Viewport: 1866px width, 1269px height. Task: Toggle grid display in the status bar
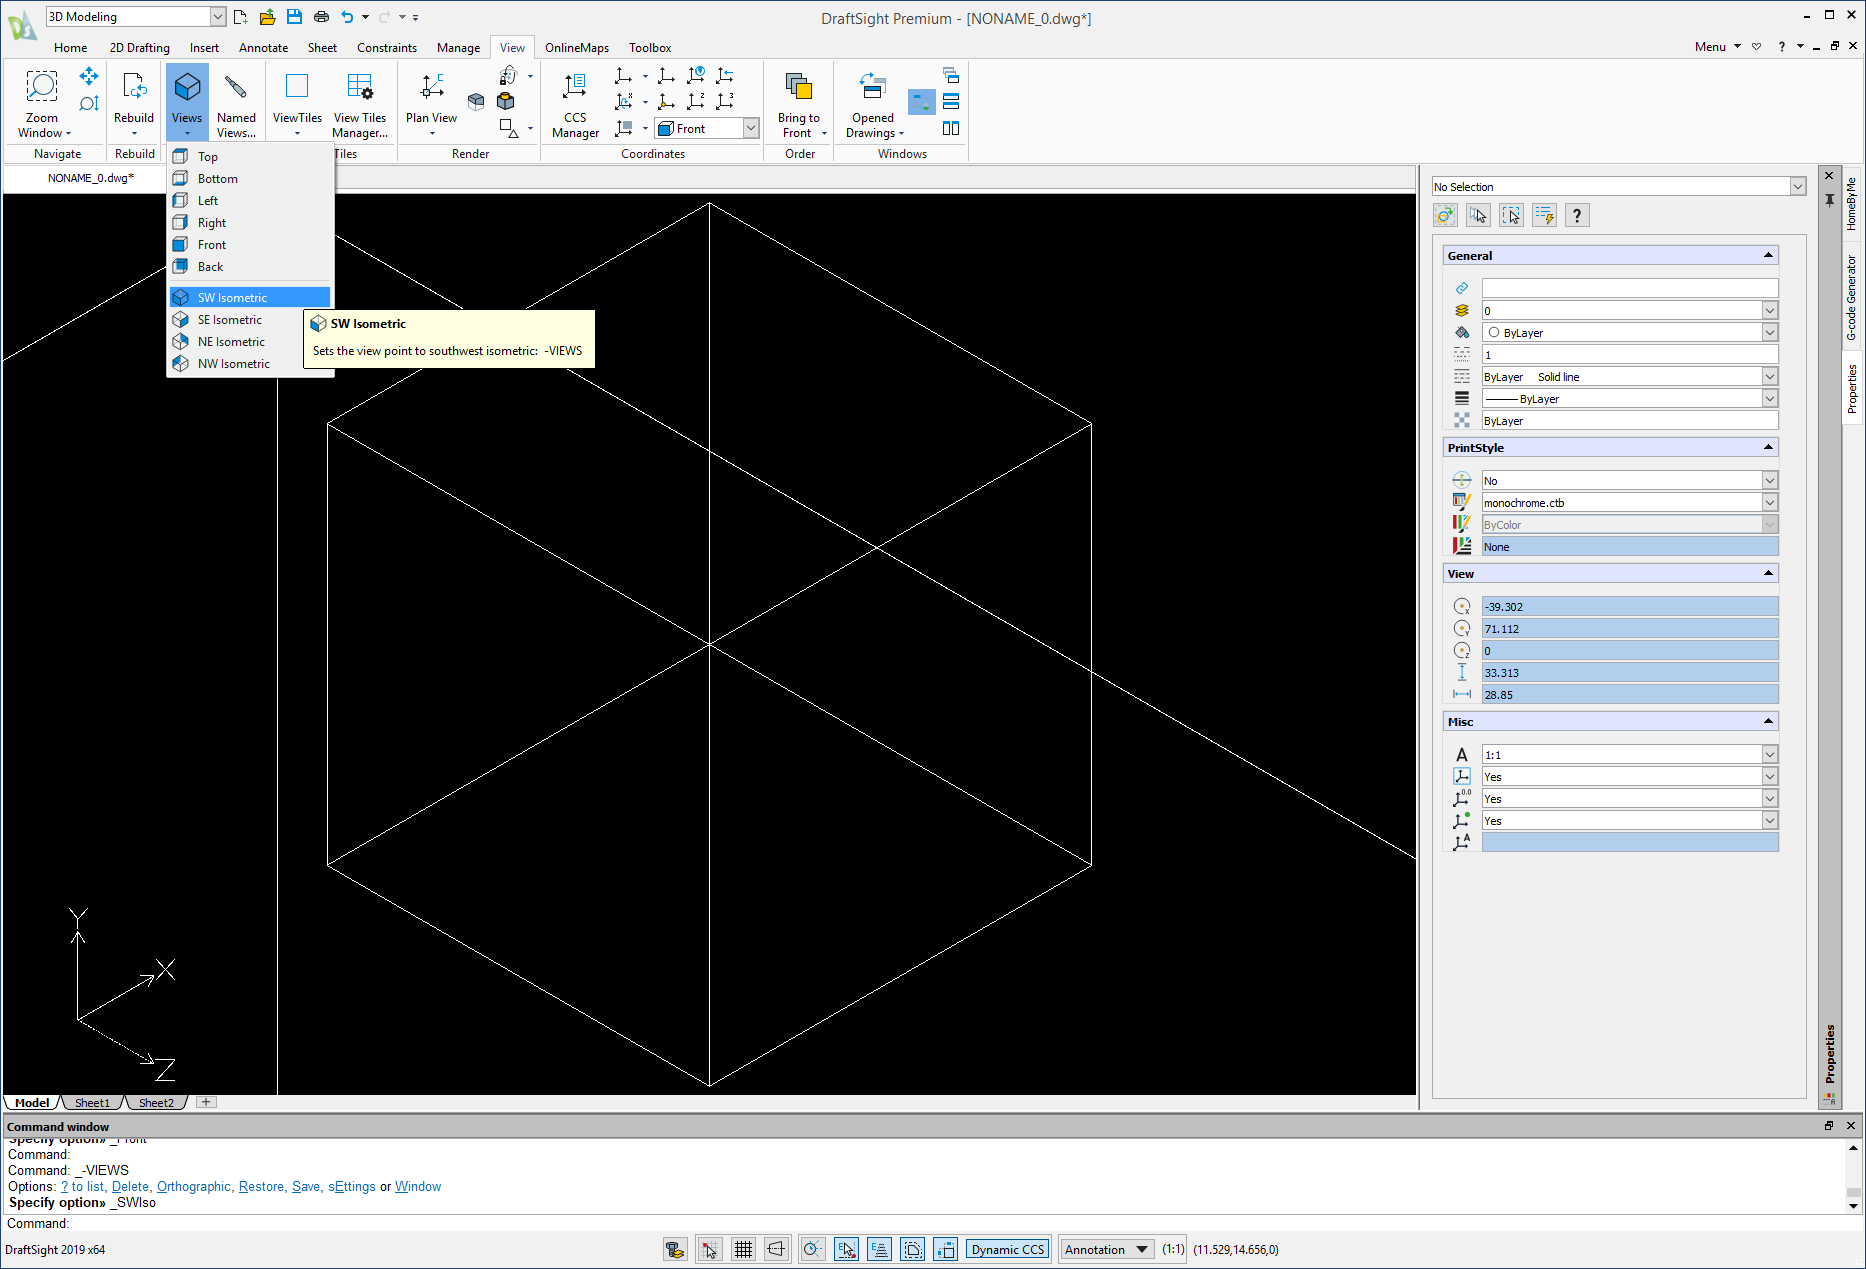(x=743, y=1249)
